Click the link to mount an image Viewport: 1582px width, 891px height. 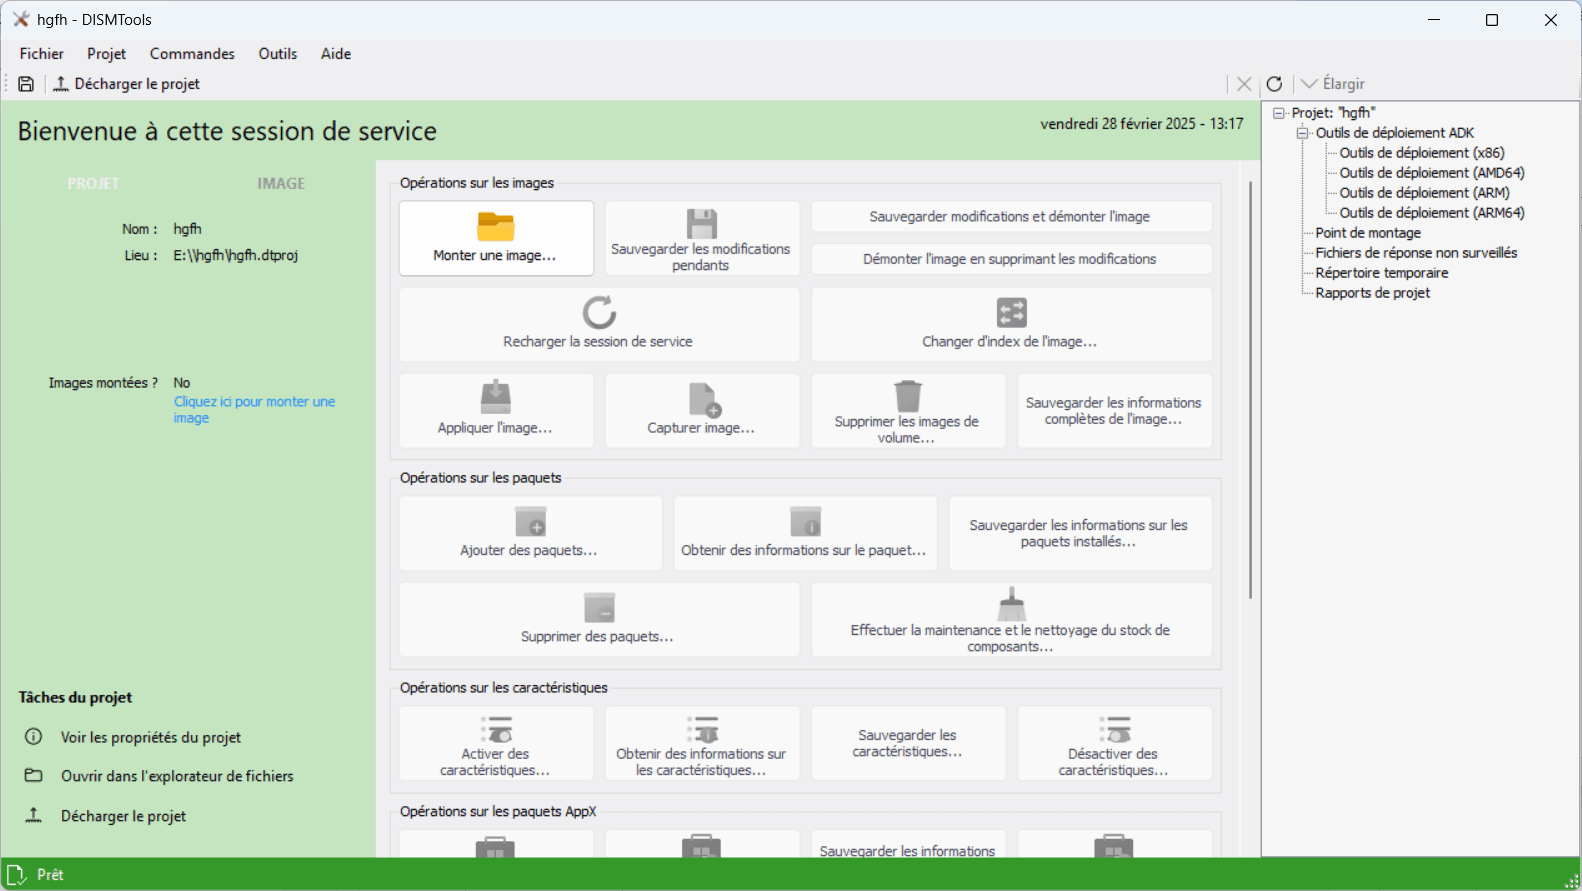point(254,410)
